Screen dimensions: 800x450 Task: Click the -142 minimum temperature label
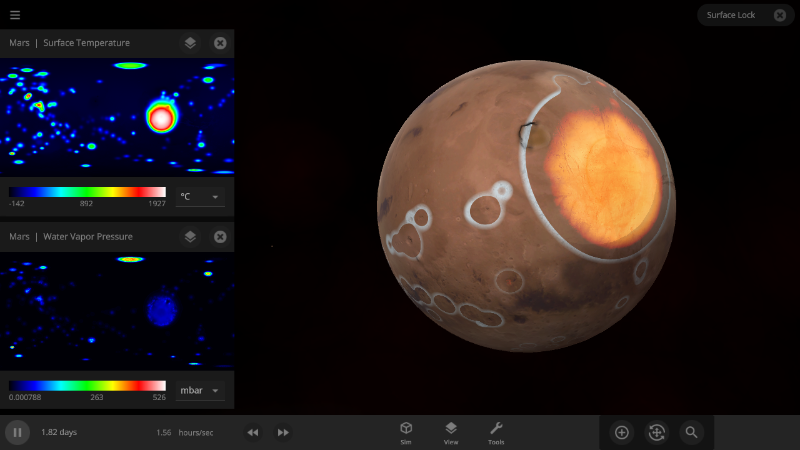16,204
